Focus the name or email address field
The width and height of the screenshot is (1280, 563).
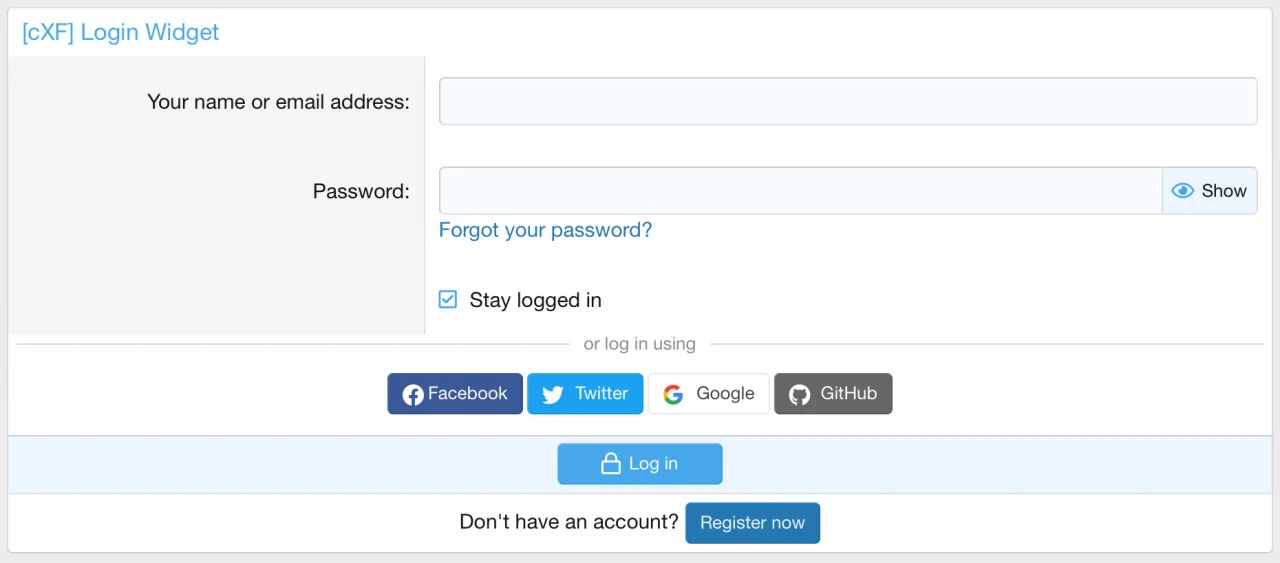[x=847, y=101]
